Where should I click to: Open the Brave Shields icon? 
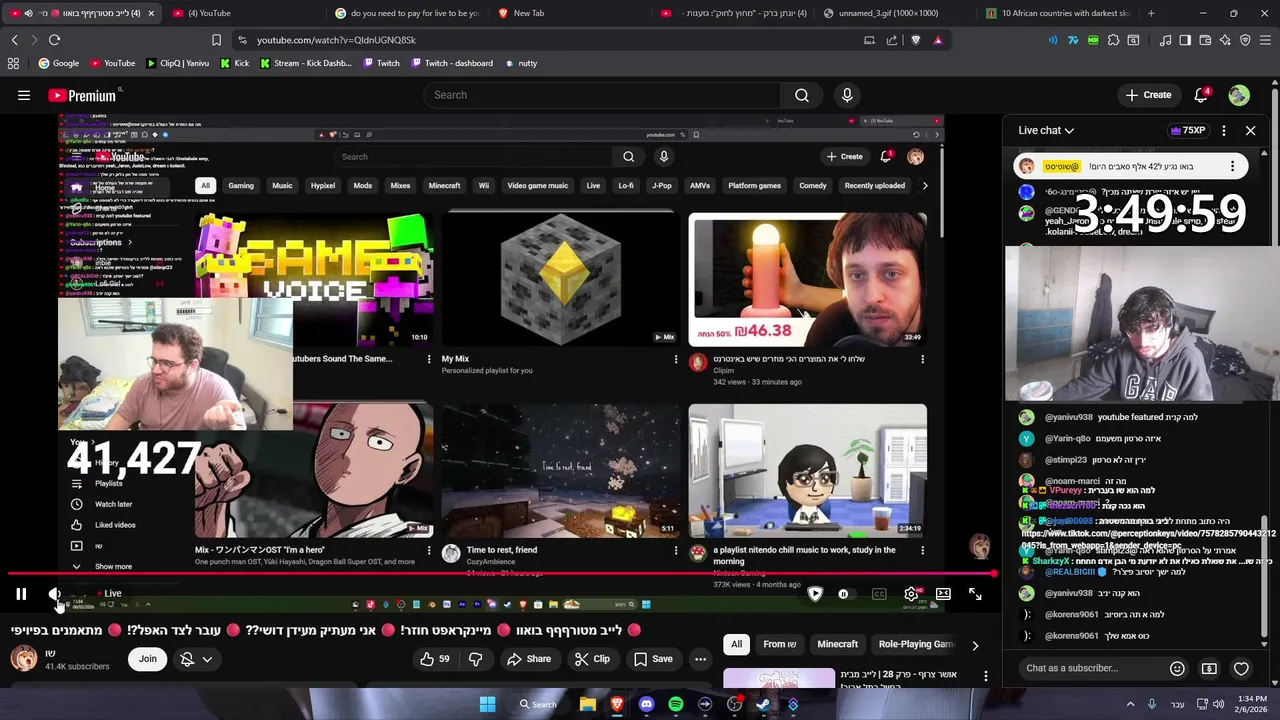[x=915, y=40]
